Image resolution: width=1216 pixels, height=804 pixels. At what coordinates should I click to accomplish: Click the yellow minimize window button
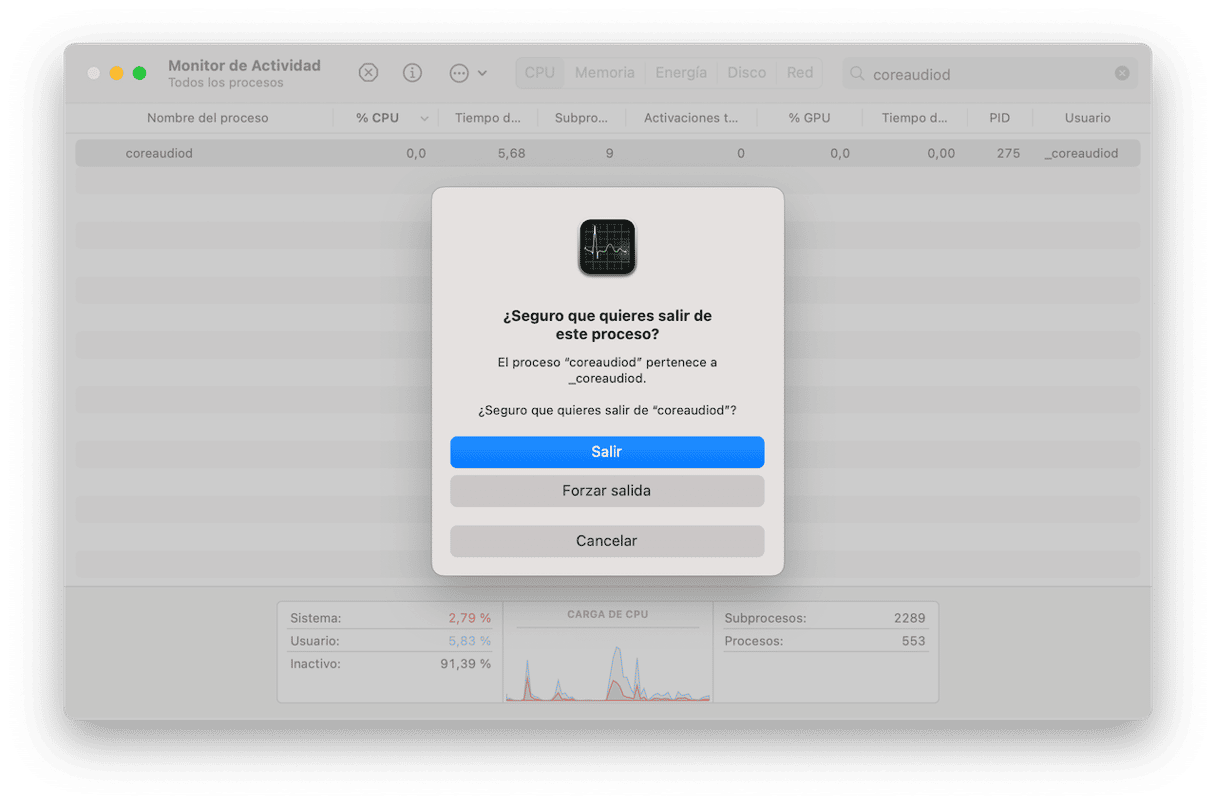[x=117, y=73]
